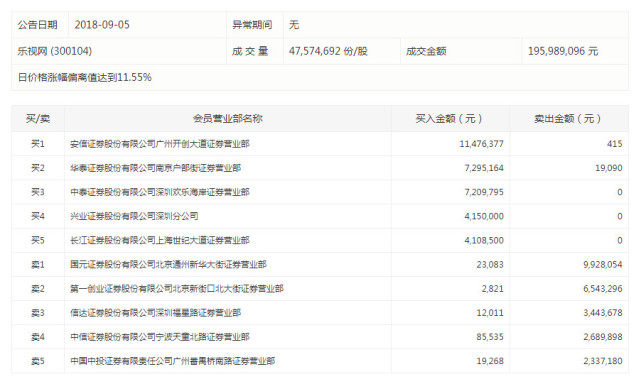Click buy amount 4,150,000
Image resolution: width=641 pixels, height=379 pixels.
pos(484,216)
